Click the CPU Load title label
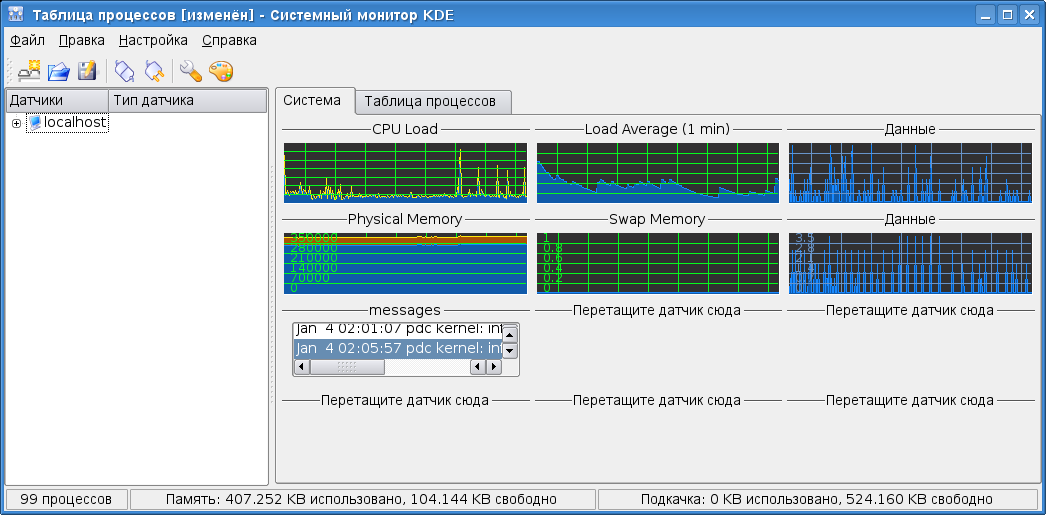 coord(405,129)
